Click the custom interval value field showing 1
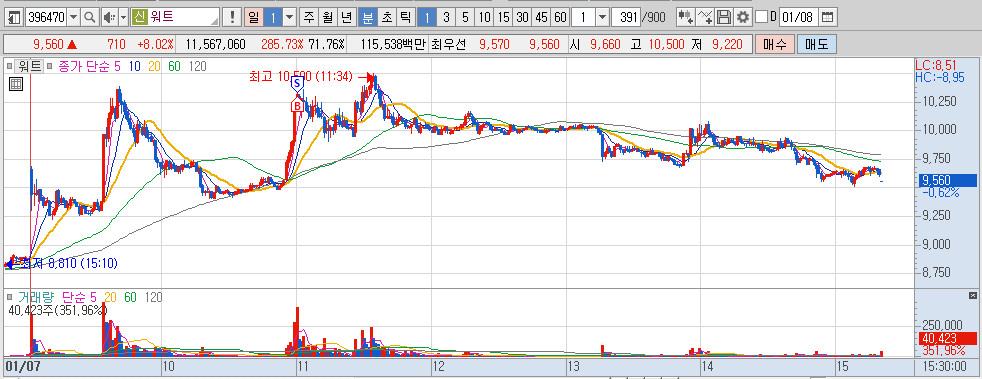This screenshot has height=379, width=982. click(583, 18)
